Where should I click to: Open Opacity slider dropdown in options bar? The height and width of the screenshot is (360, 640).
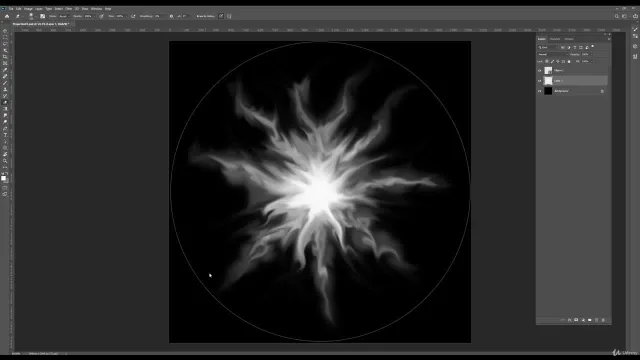(x=94, y=16)
